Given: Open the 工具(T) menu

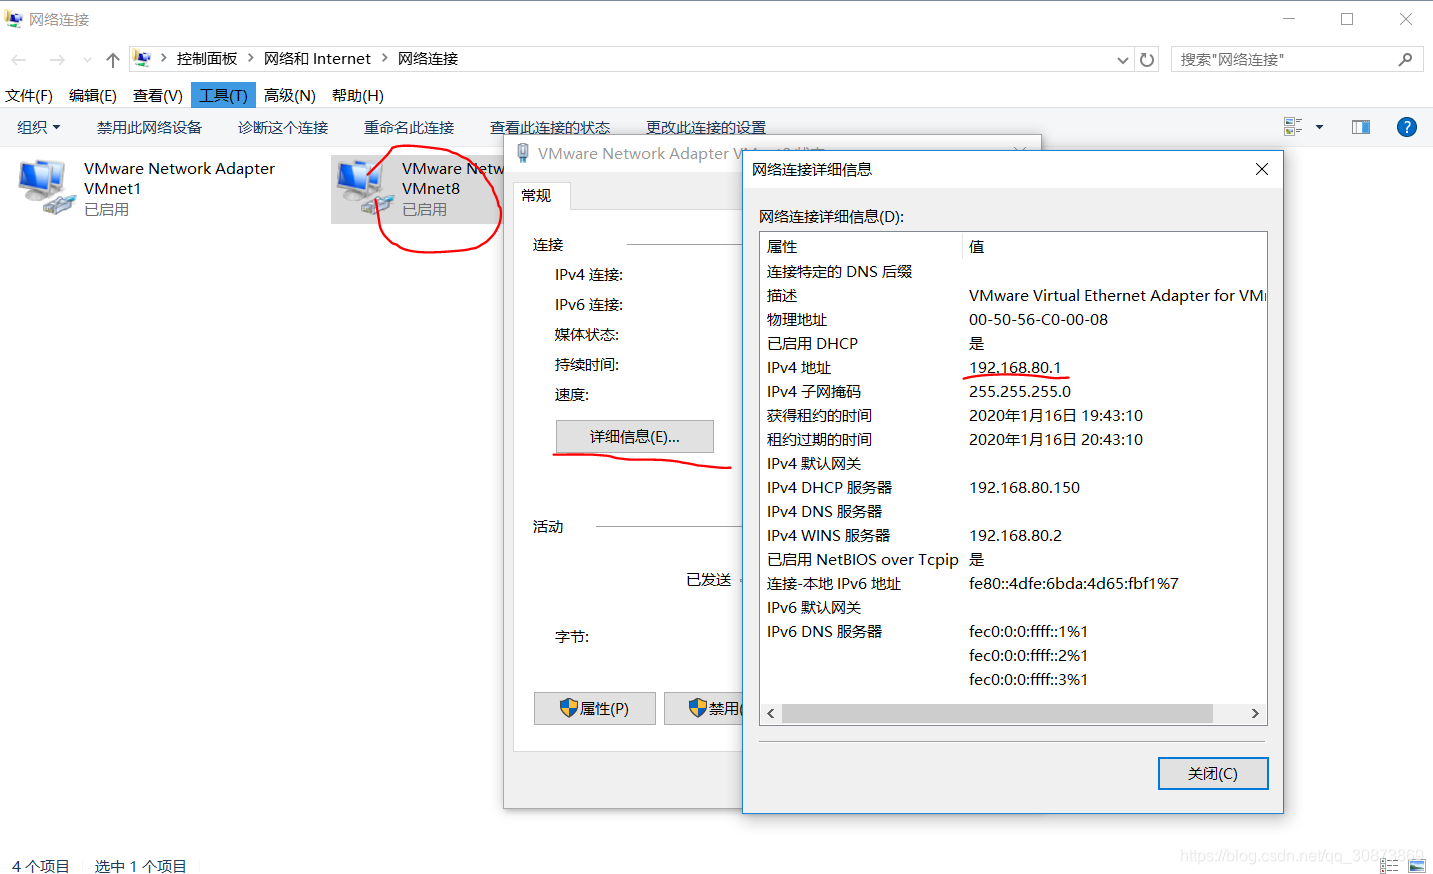Looking at the screenshot, I should pos(223,96).
